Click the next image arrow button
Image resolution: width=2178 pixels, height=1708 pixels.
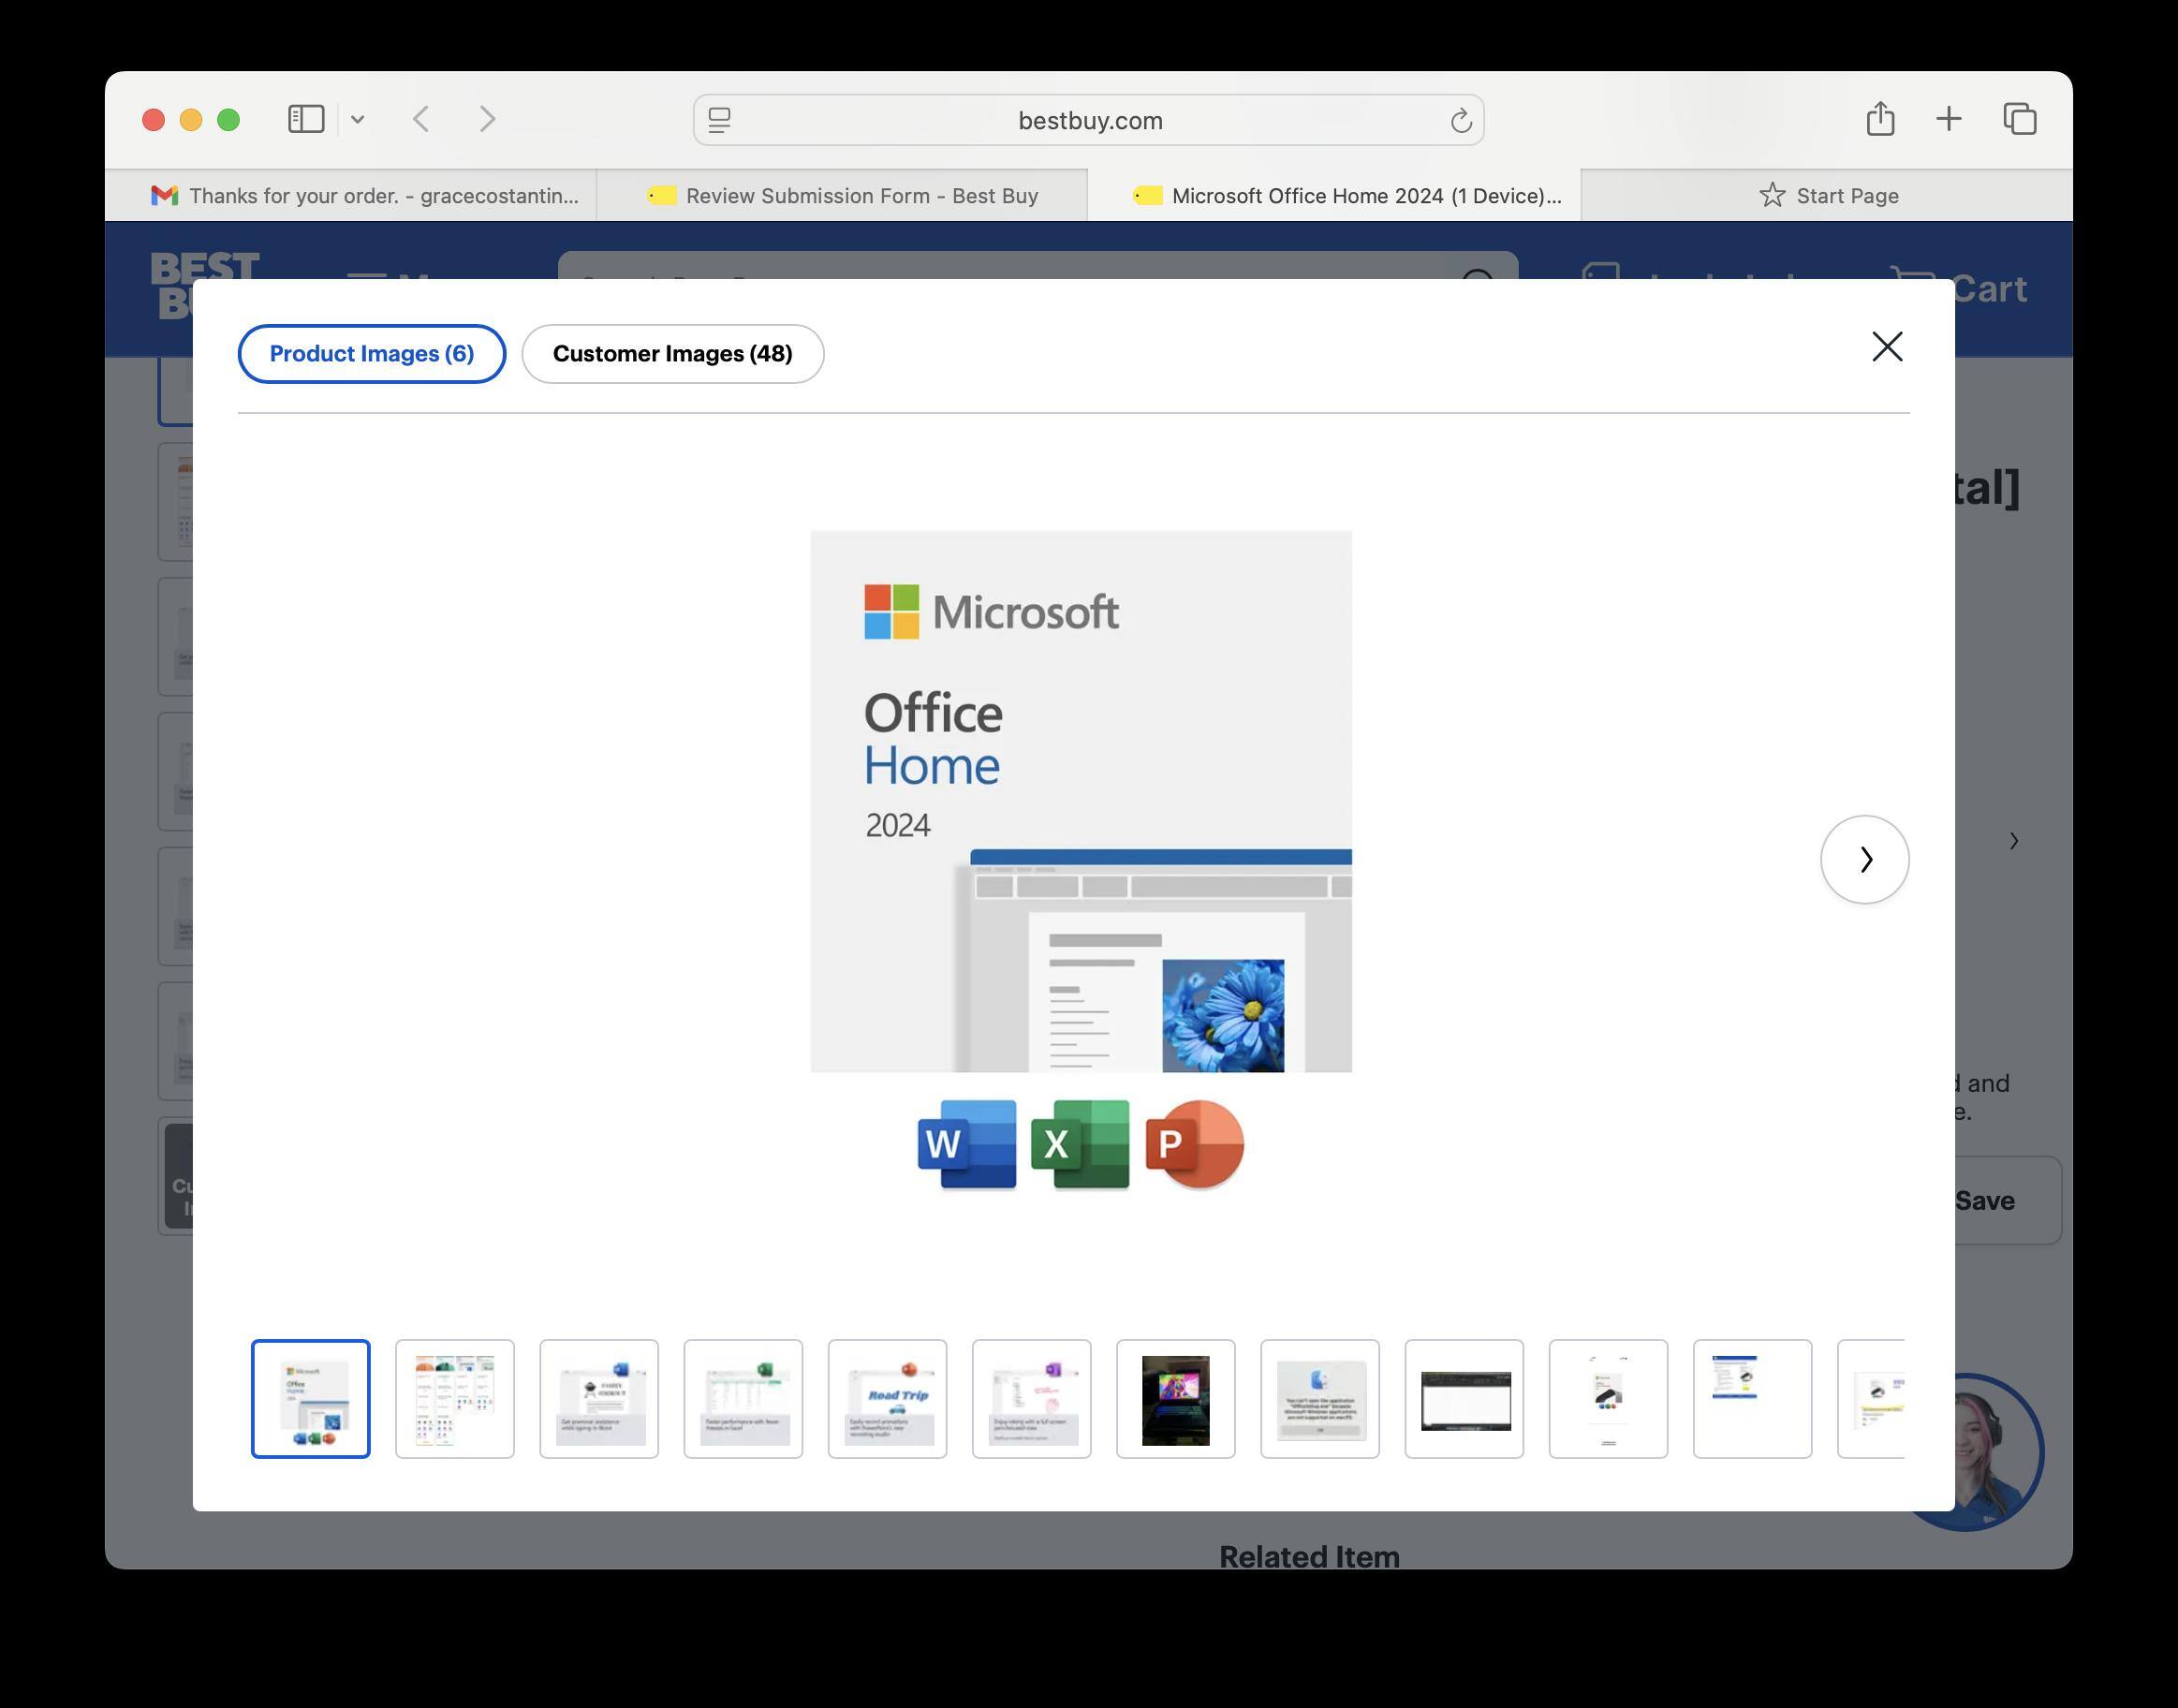(x=1864, y=859)
